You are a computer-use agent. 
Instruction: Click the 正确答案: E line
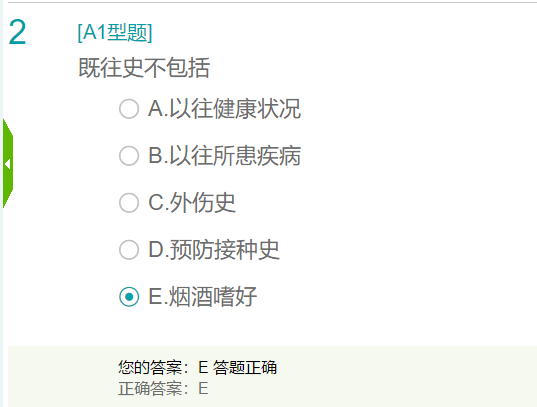(163, 389)
